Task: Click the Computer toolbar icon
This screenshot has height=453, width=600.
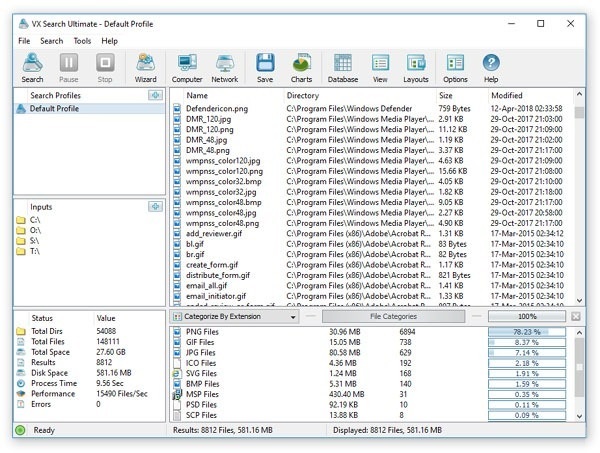Action: pos(187,67)
